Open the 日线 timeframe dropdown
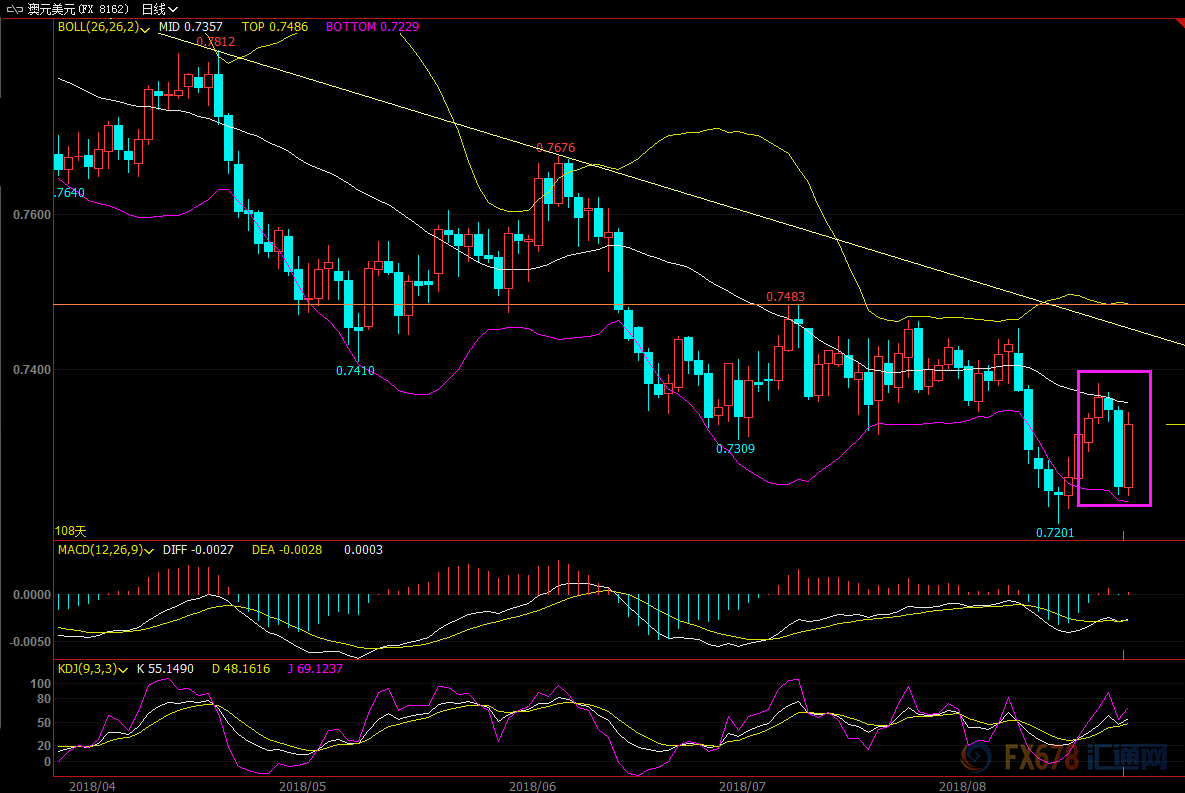 point(159,9)
